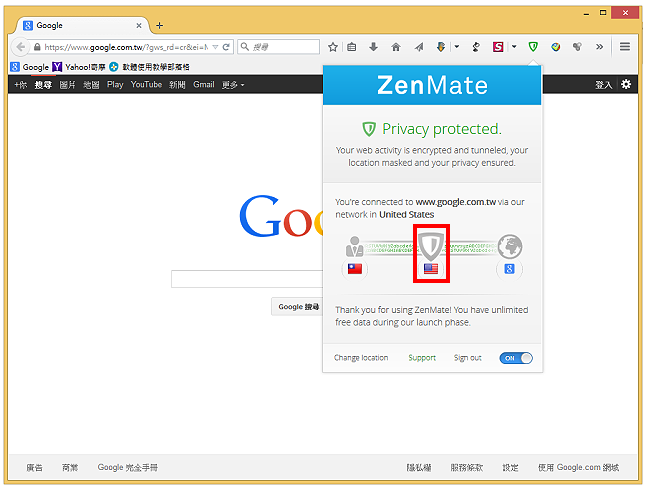Screen dimensions: 653x492
Task: Click the gray shield server icon
Action: point(431,246)
